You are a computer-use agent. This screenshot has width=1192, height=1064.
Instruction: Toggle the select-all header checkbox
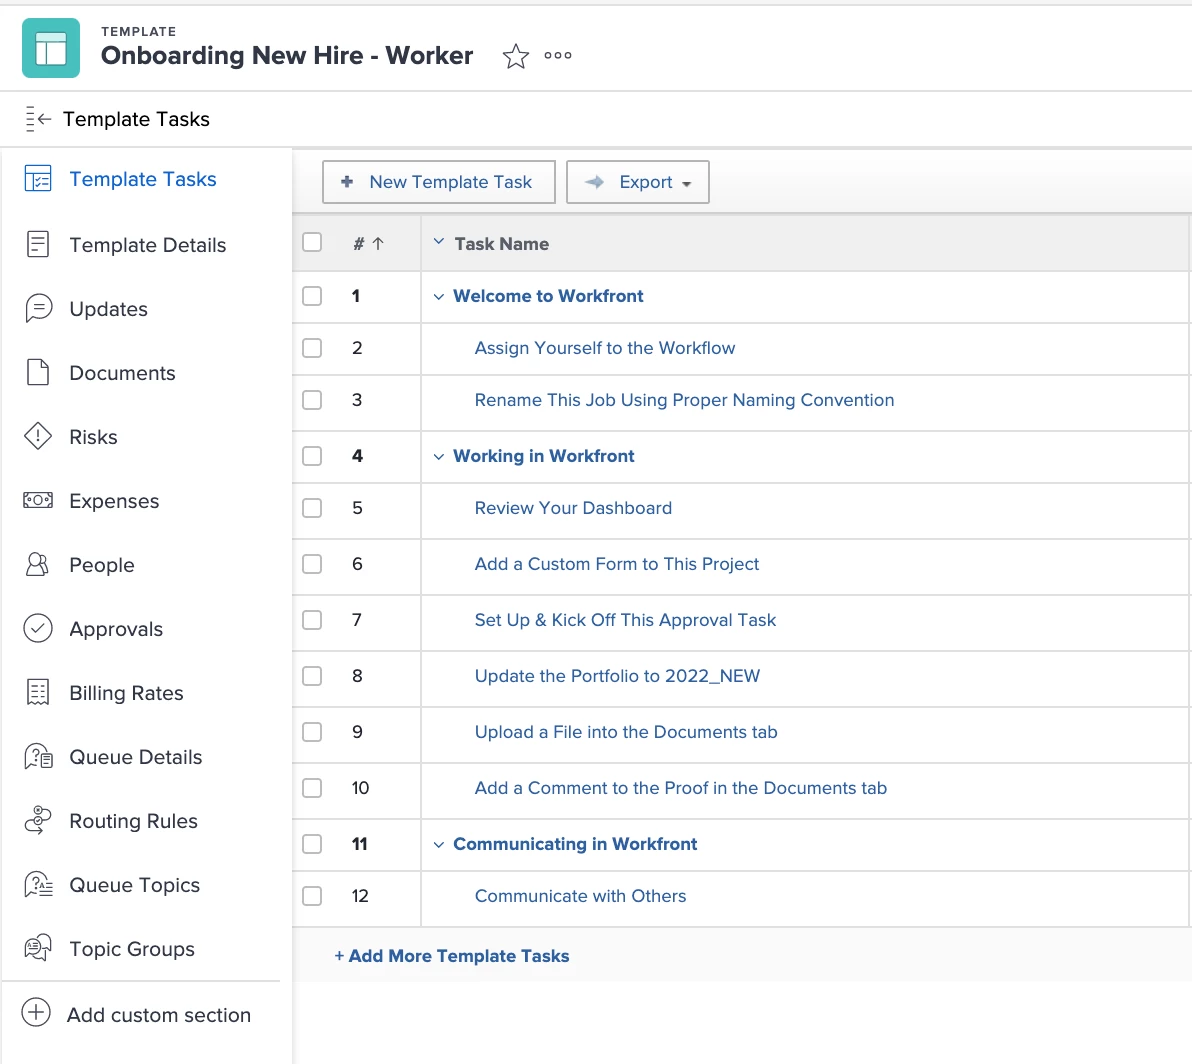312,242
